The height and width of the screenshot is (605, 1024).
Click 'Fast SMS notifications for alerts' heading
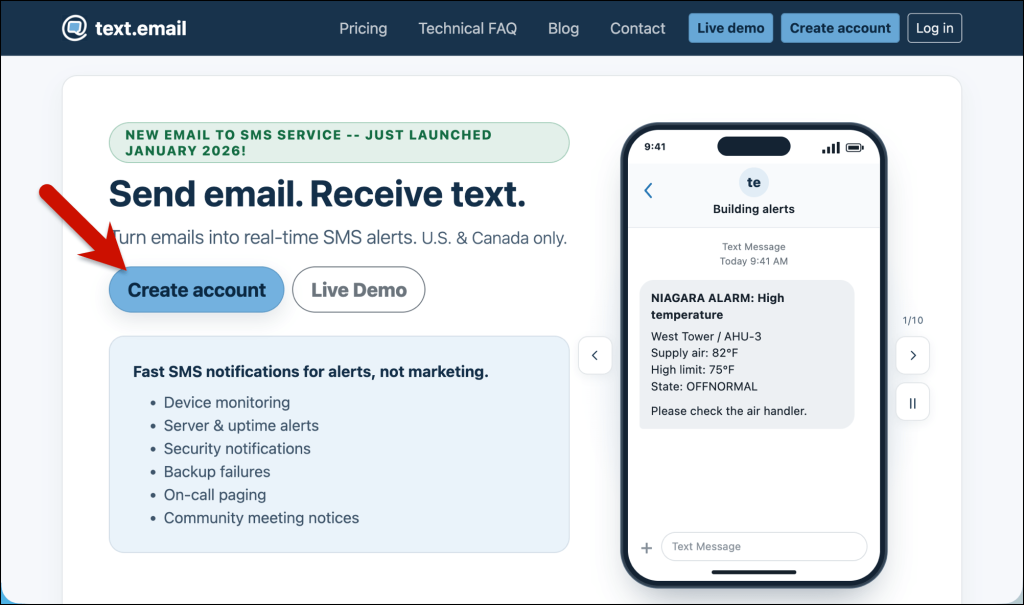[x=310, y=372]
